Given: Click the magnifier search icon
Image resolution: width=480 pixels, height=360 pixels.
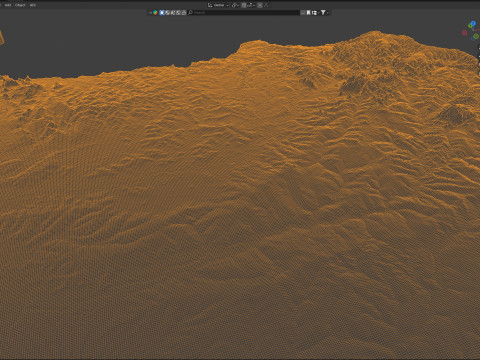Looking at the screenshot, I should (190, 12).
